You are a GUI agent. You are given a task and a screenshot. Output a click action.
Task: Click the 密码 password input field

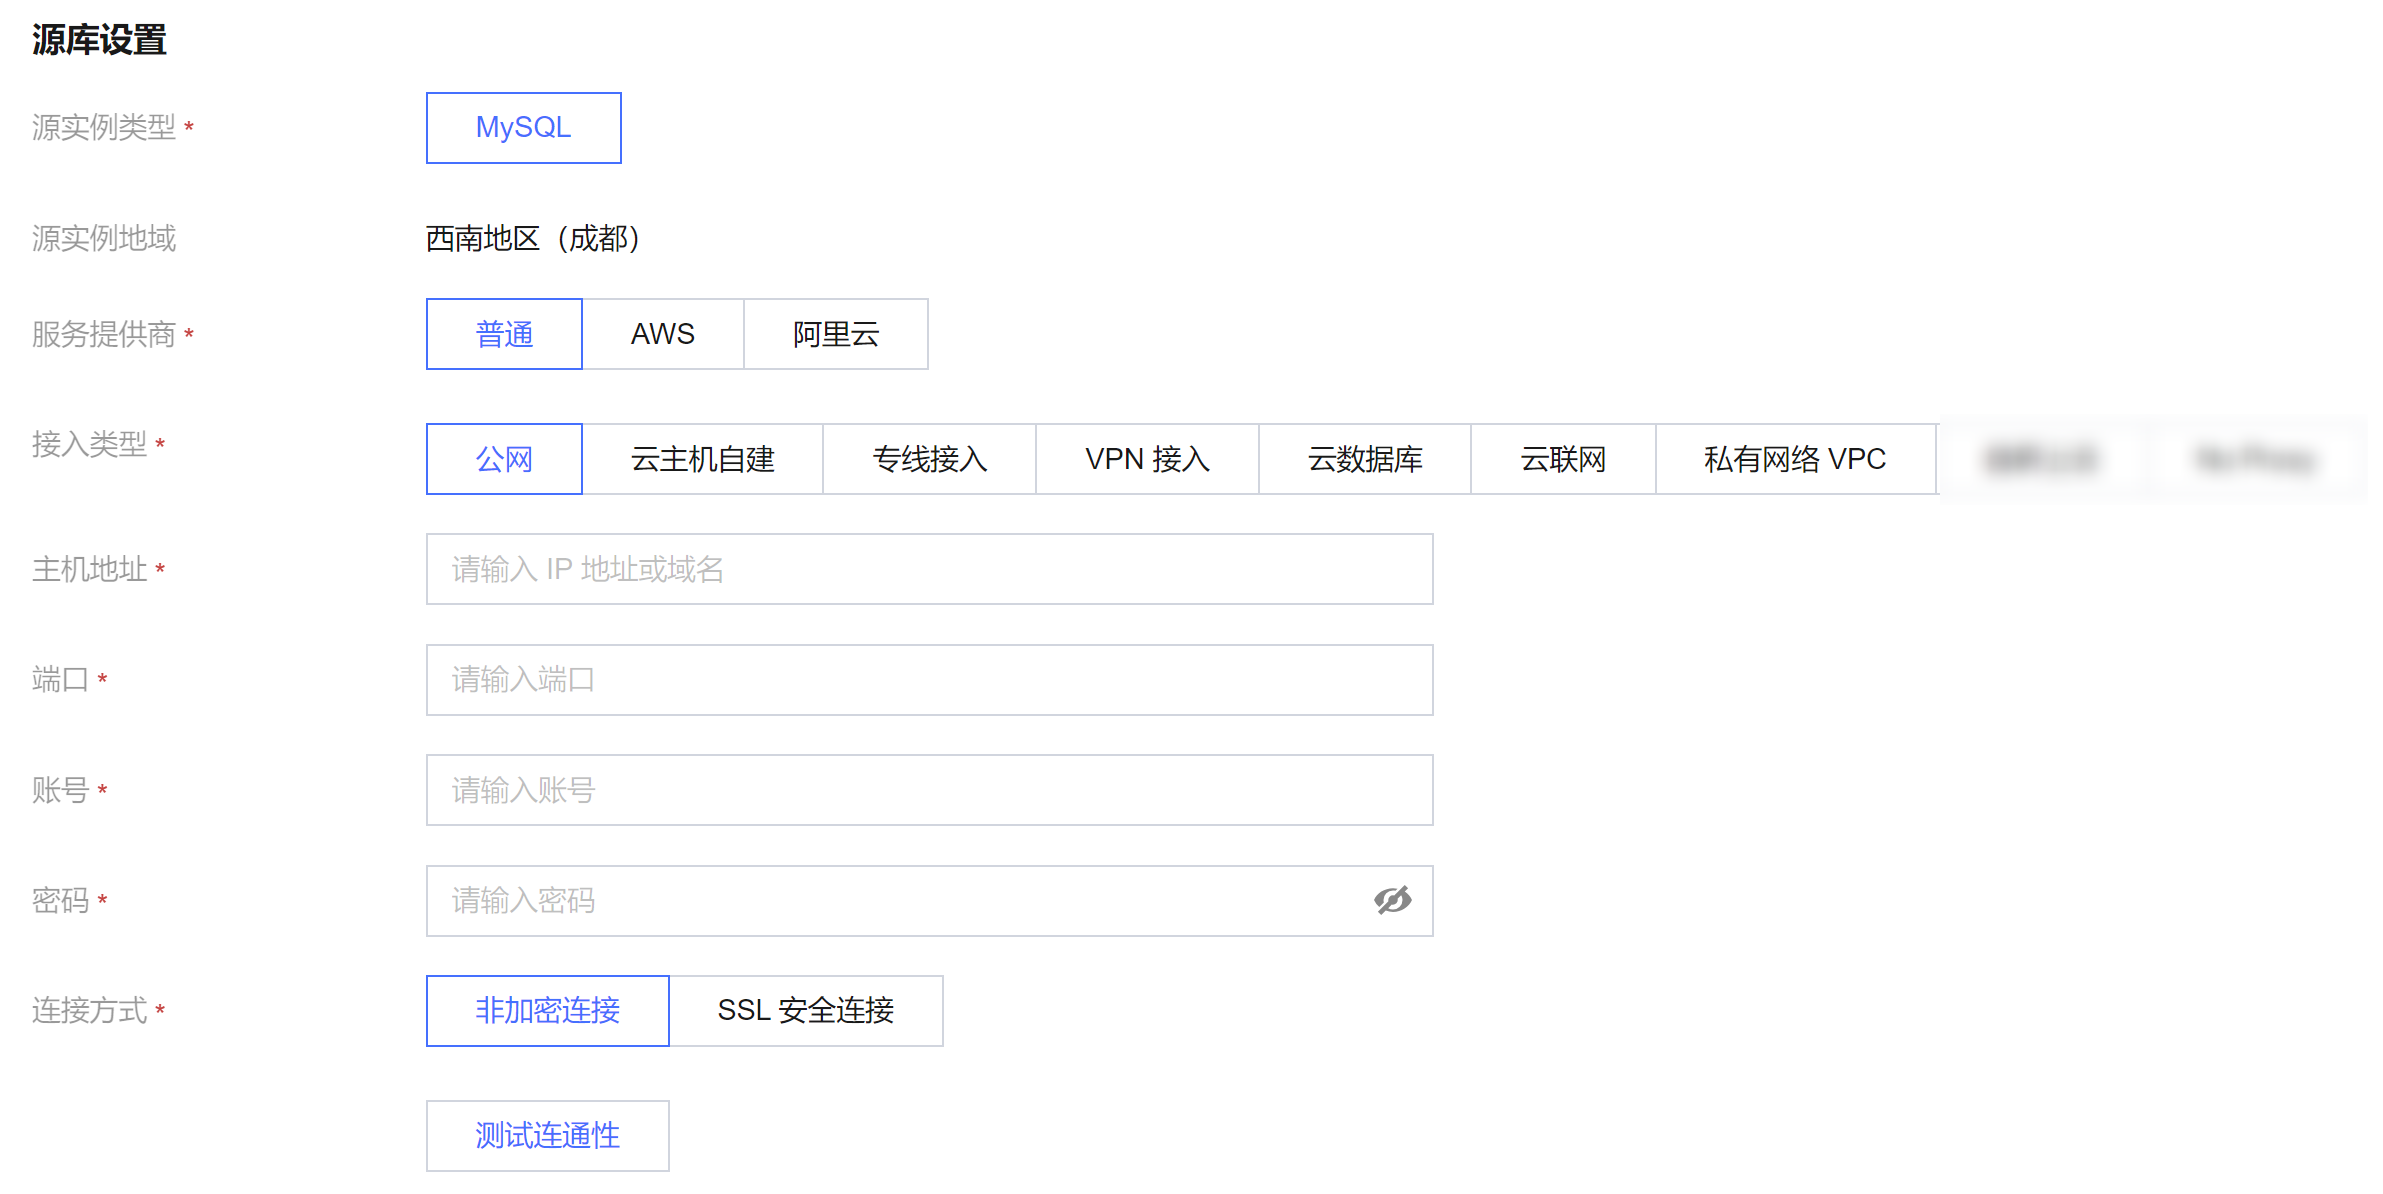click(x=900, y=900)
